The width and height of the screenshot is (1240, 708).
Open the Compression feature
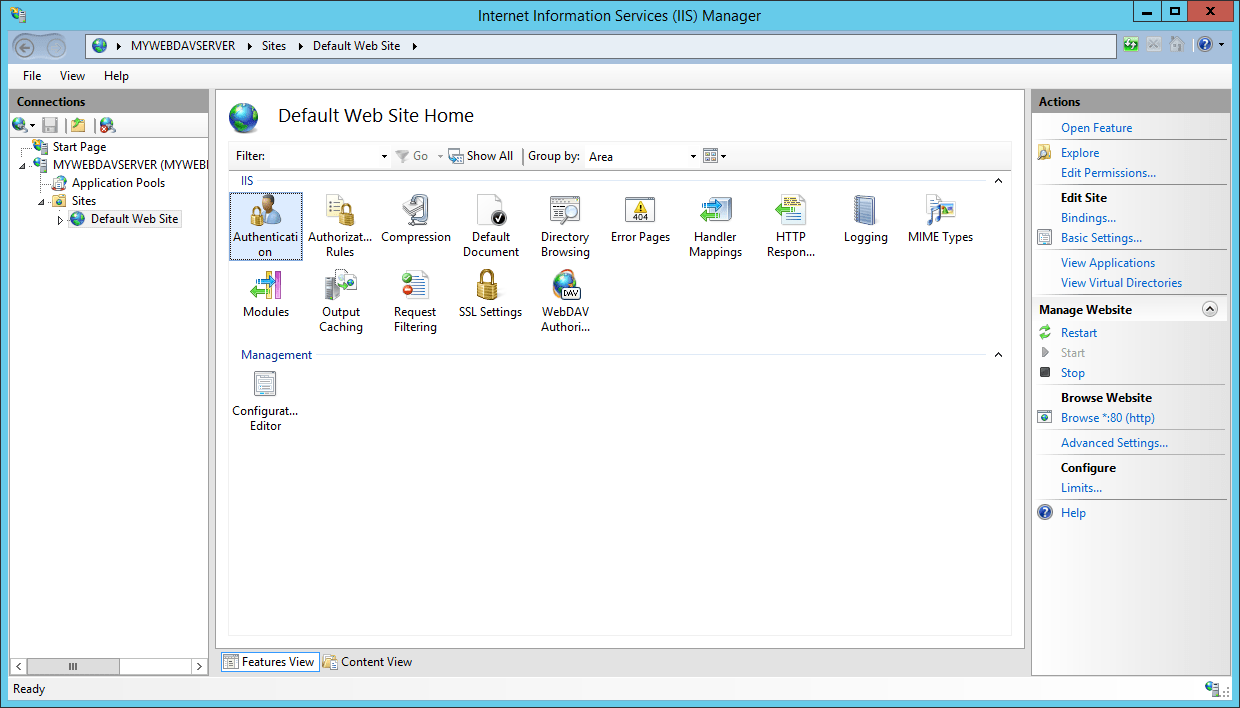pyautogui.click(x=416, y=219)
